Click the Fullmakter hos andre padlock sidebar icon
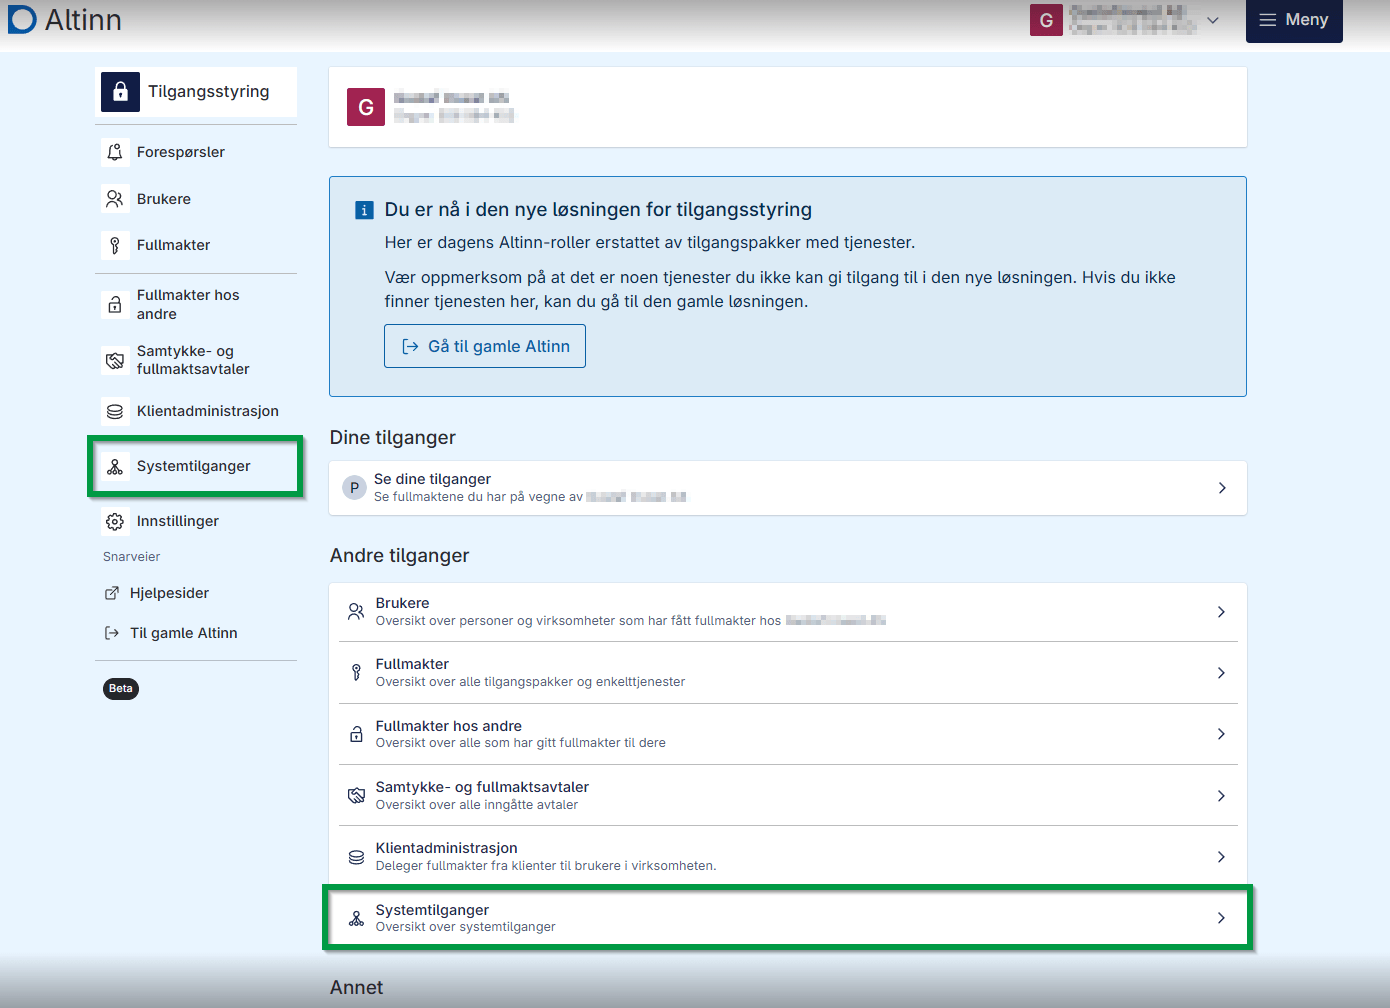Viewport: 1390px width, 1008px height. point(115,304)
